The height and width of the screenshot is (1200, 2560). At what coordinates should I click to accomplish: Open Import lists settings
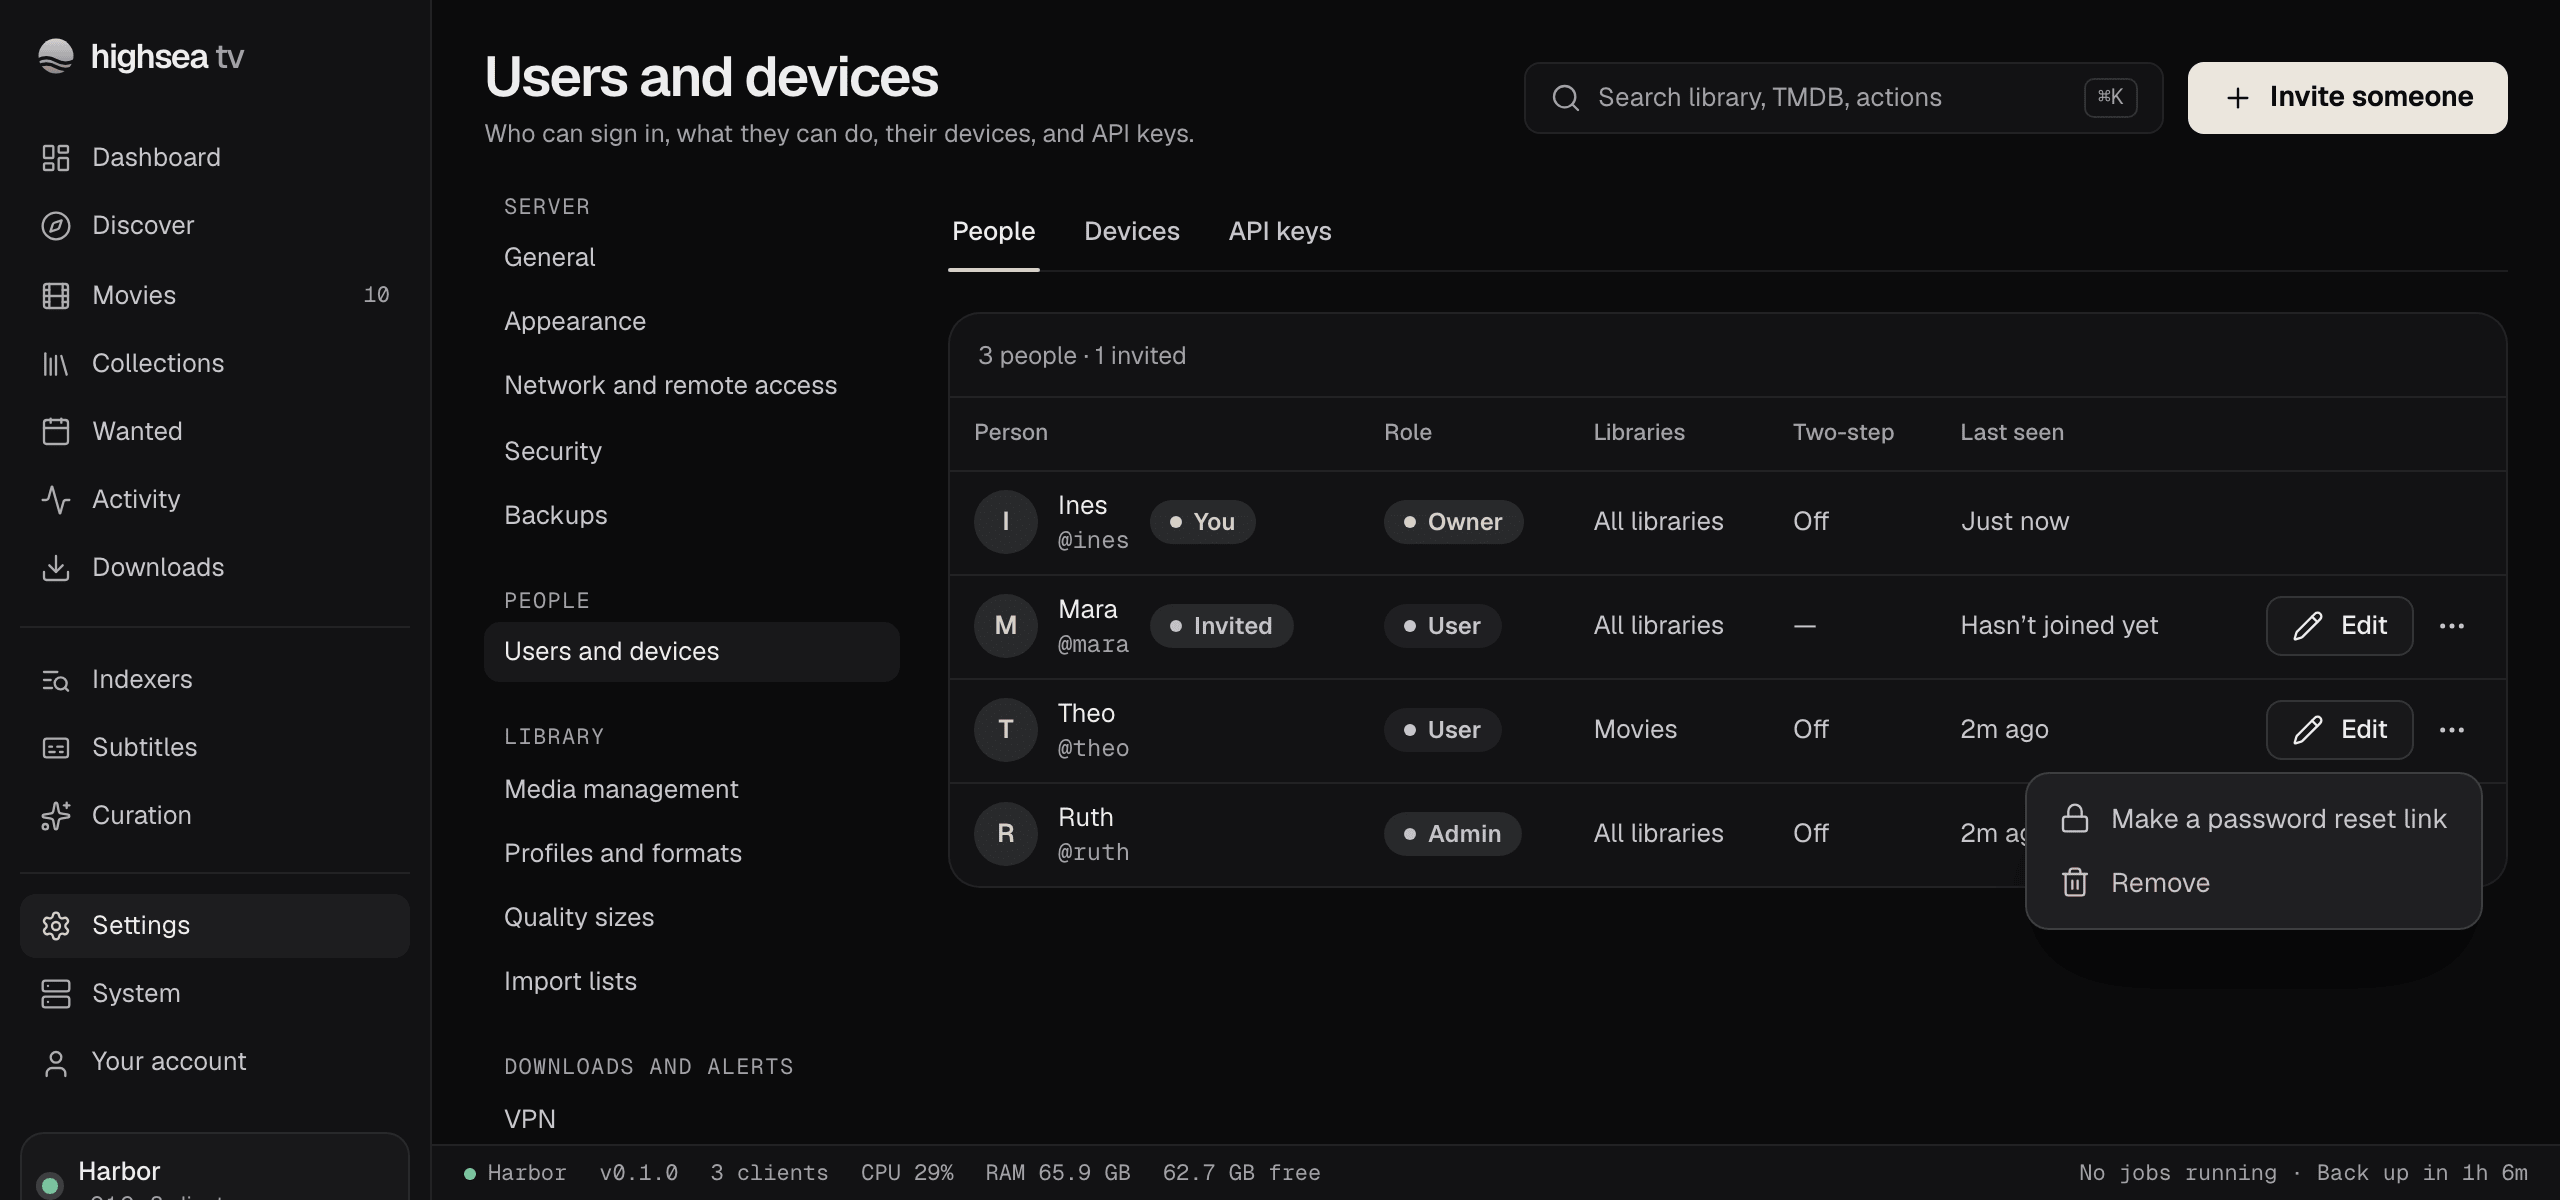692,982
